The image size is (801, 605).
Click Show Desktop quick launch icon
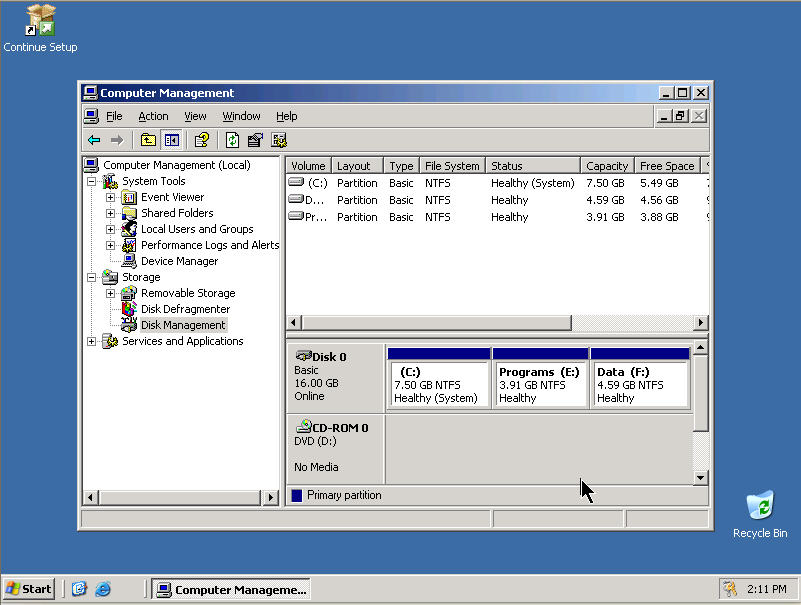(79, 589)
